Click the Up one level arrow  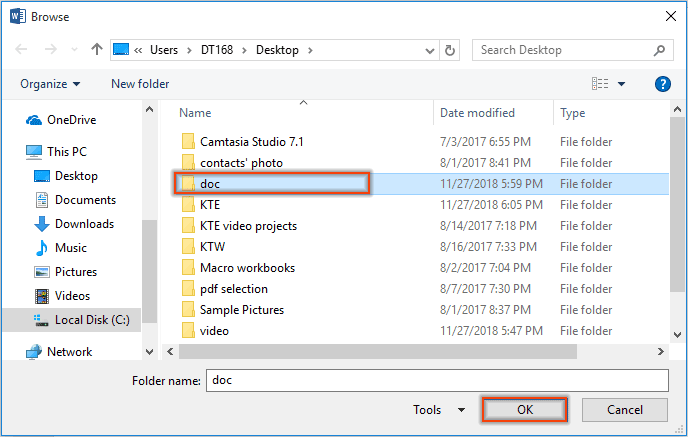tap(97, 50)
